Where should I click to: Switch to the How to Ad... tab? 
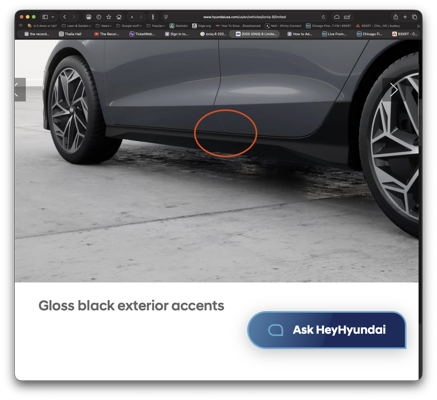coord(300,34)
